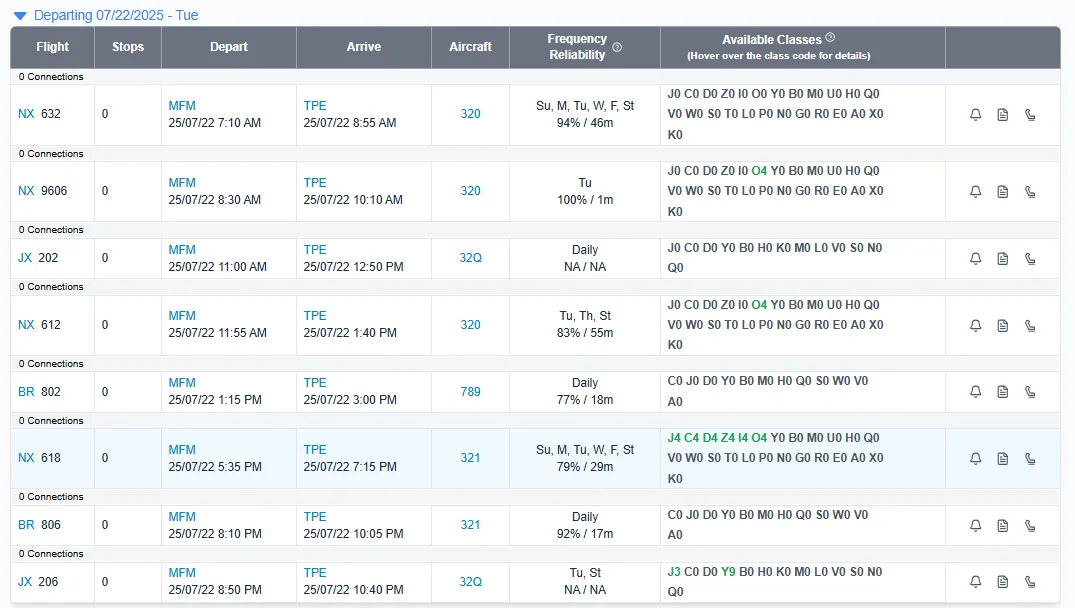Collapse the Departing 07/22/2025 section arrow
This screenshot has width=1075, height=608.
pos(21,16)
